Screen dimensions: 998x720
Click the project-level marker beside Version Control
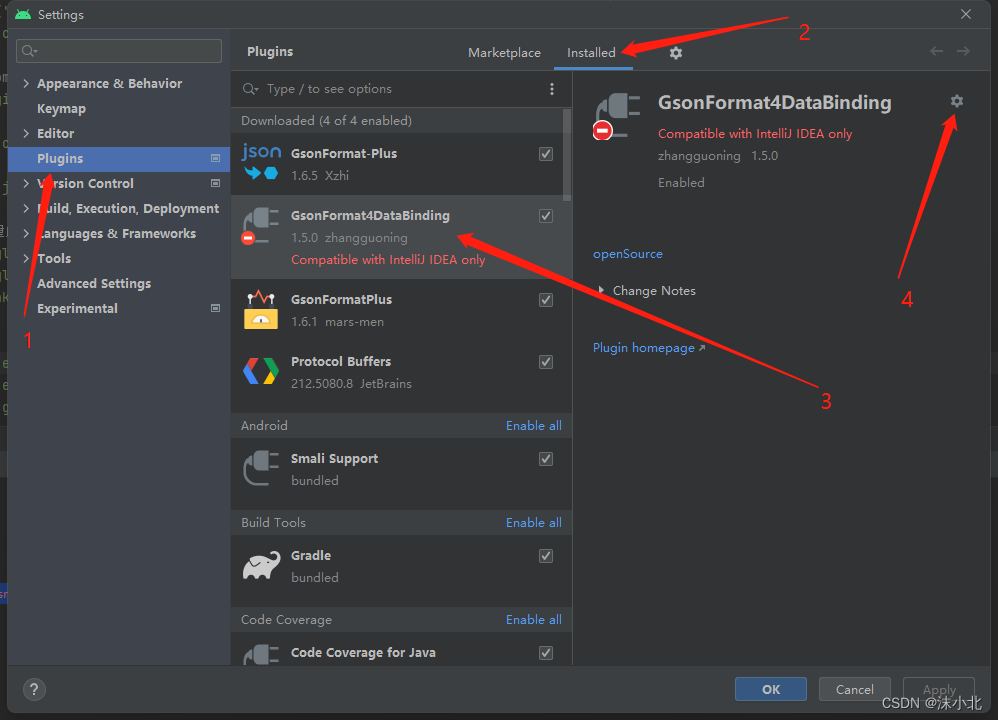point(216,183)
